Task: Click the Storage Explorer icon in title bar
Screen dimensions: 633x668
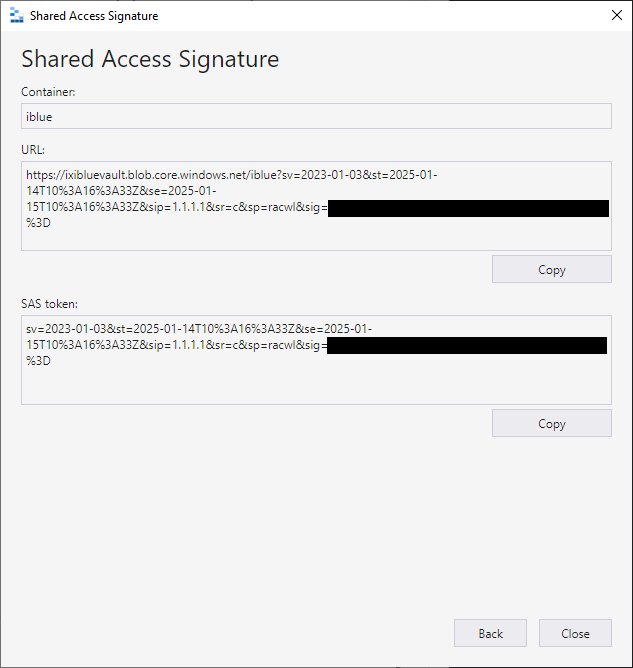Action: click(x=15, y=16)
